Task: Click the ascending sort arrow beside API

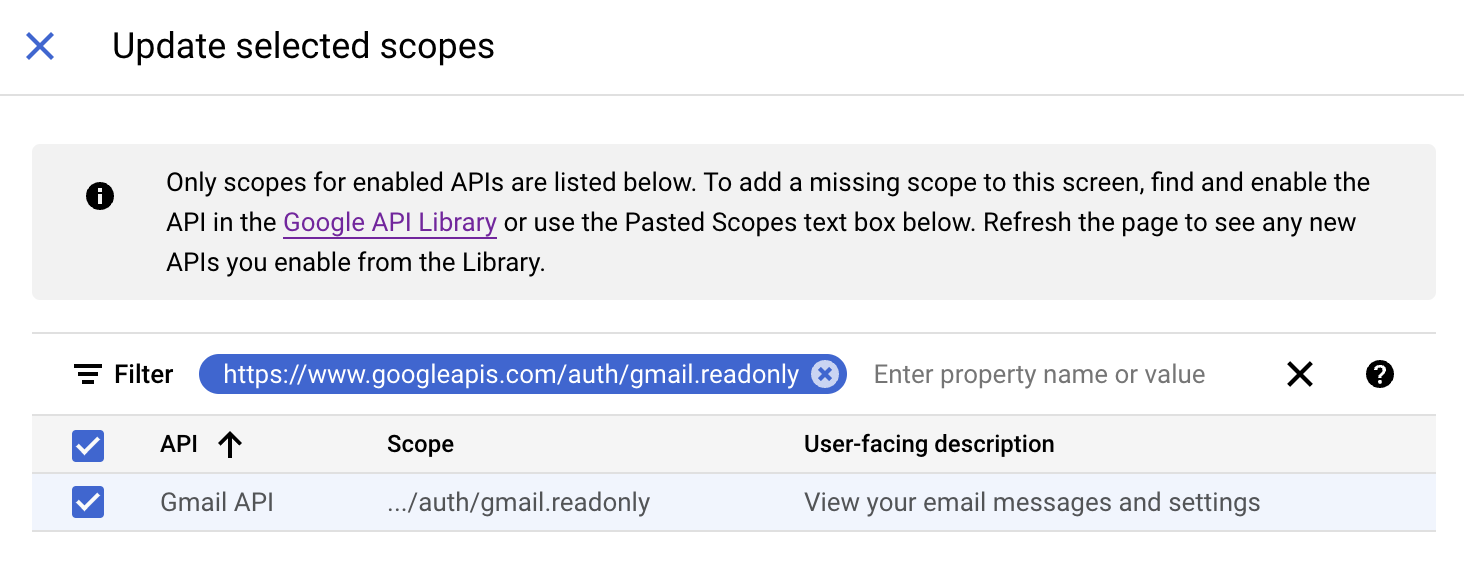Action: coord(230,445)
